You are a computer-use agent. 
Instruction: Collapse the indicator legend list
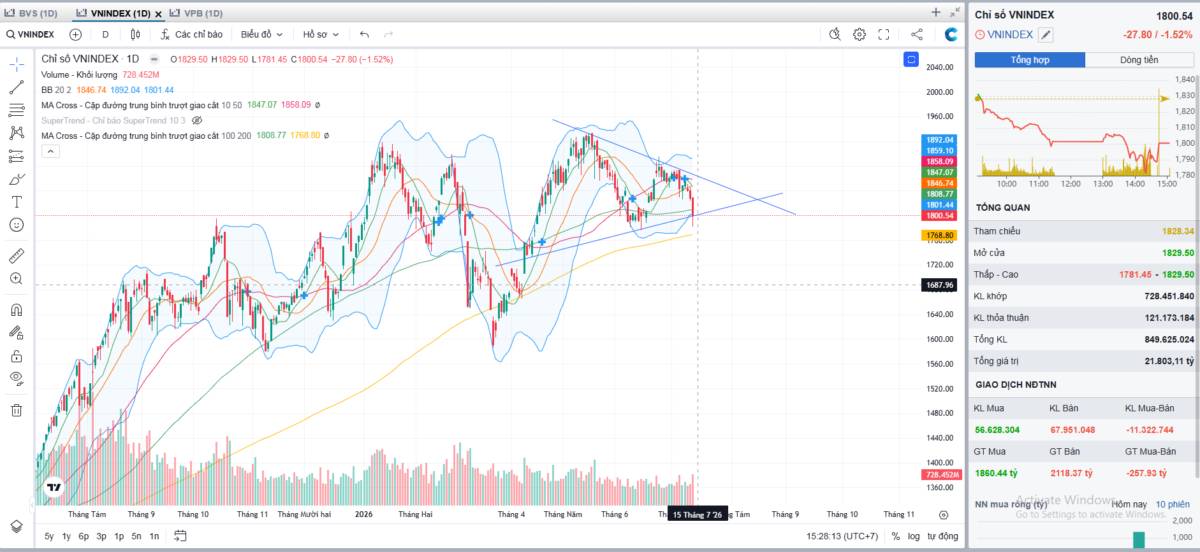click(x=49, y=151)
